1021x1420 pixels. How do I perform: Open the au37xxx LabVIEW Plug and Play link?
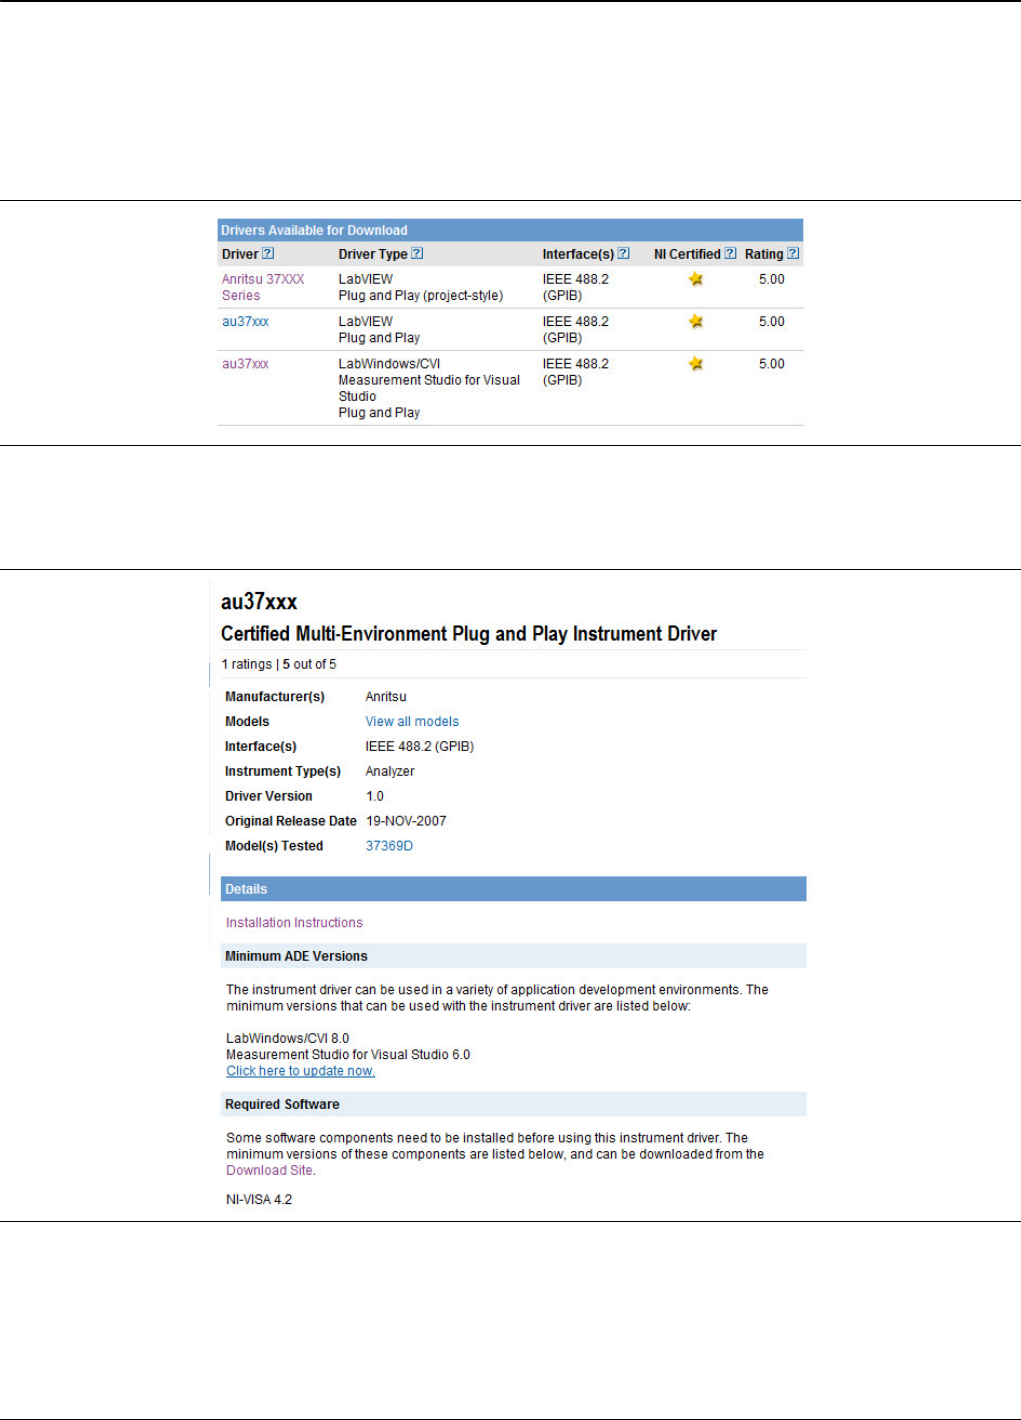coord(245,322)
